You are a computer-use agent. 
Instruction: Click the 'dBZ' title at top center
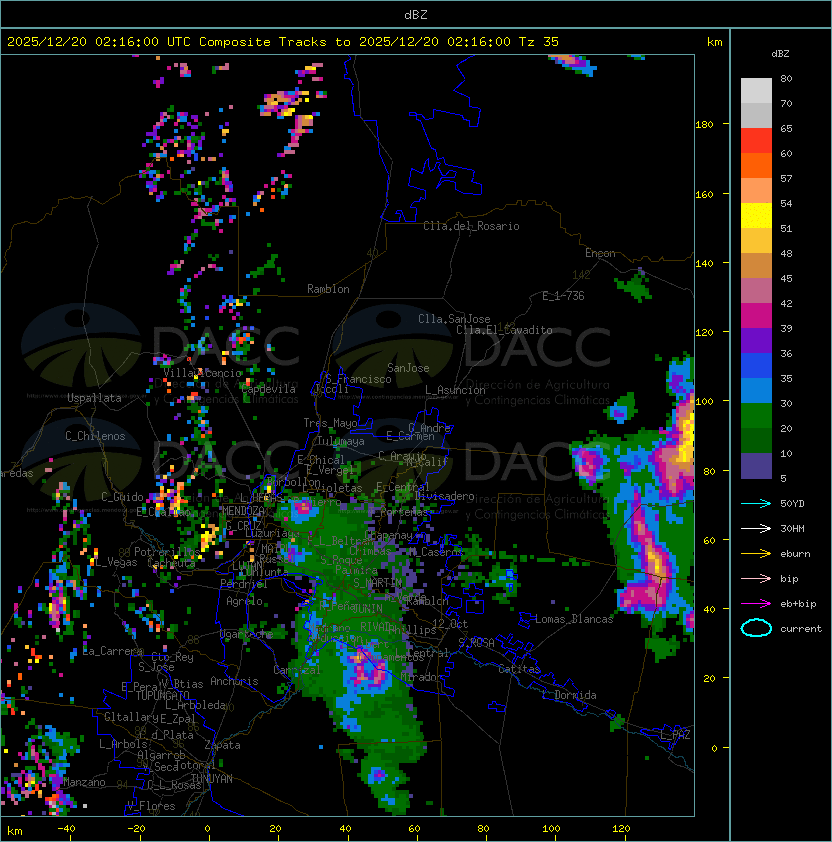coord(416,15)
